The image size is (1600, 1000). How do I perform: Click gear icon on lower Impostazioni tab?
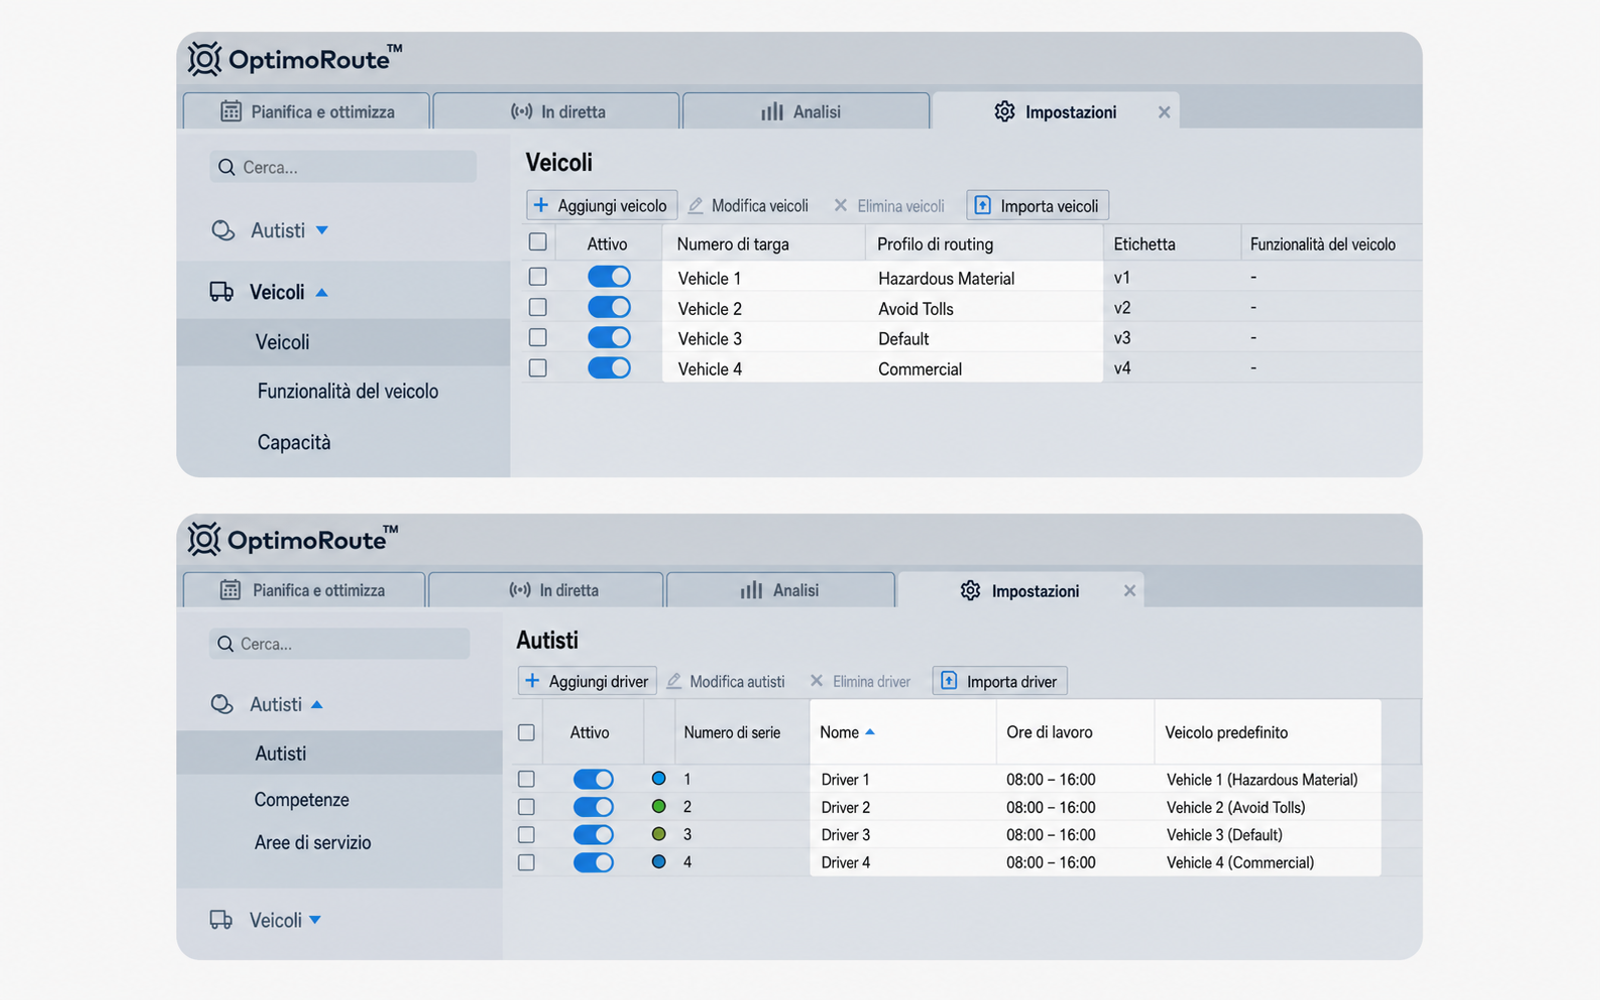pos(970,590)
